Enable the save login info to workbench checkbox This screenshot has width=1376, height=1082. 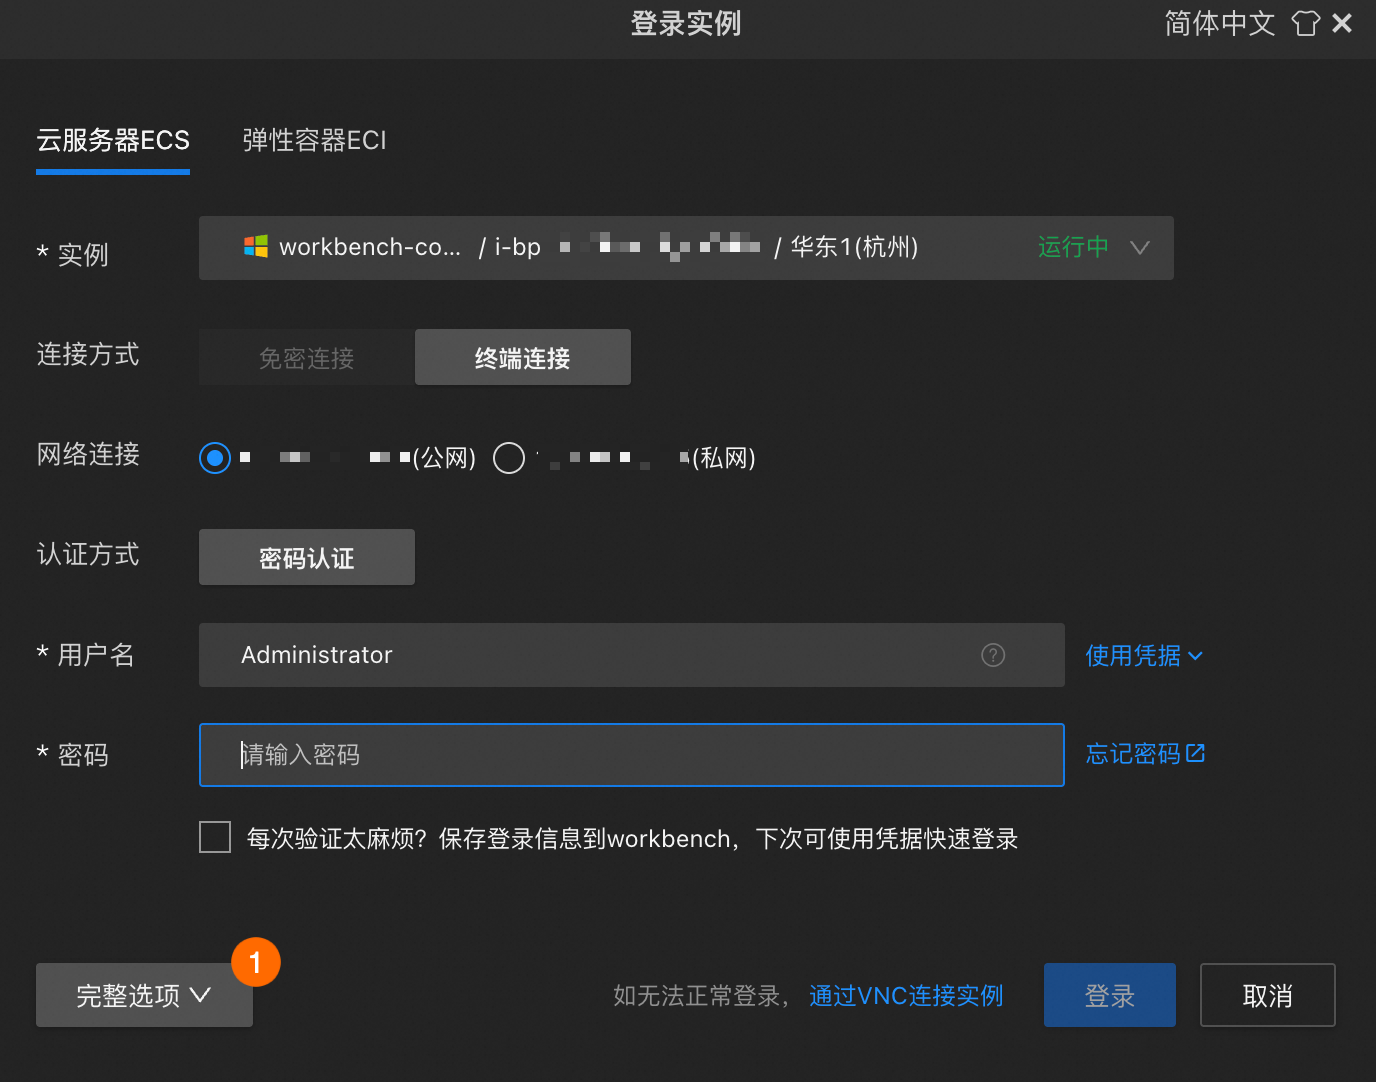pyautogui.click(x=214, y=837)
